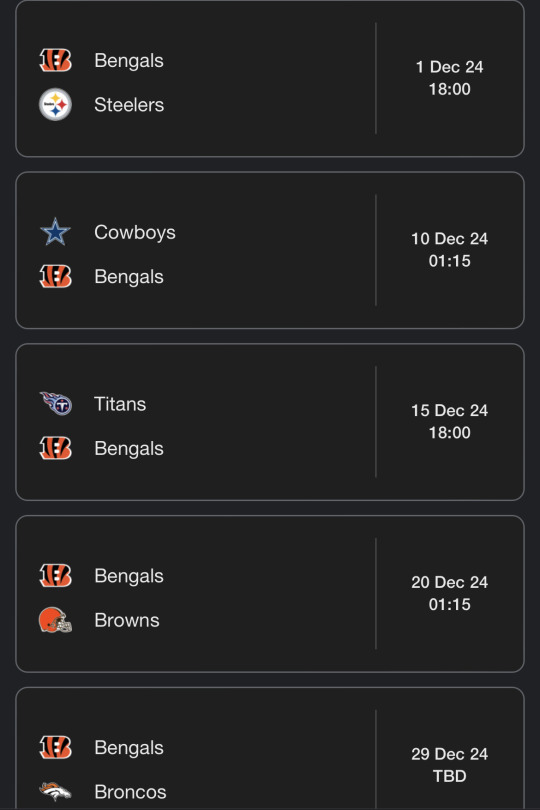Viewport: 540px width, 810px height.
Task: Click Bengals logo in Cowboys matchup
Action: [55, 276]
